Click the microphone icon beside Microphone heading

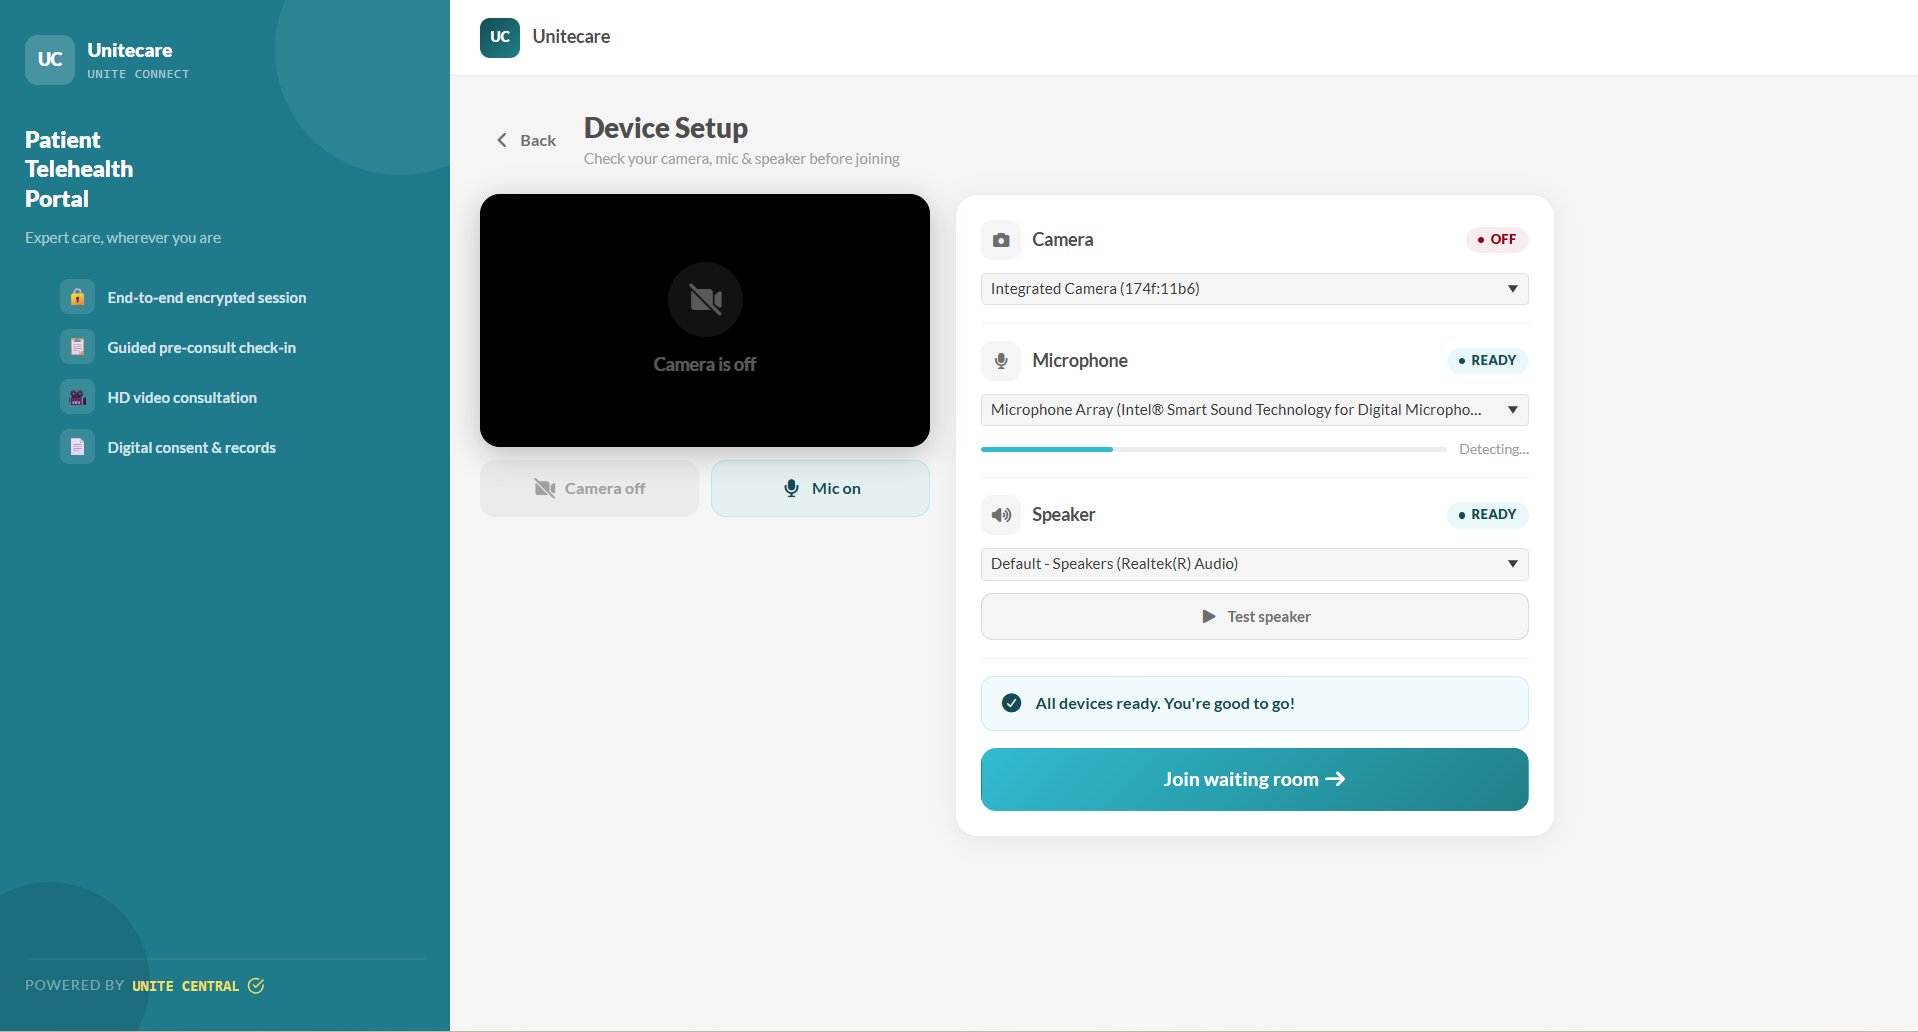coord(1001,361)
